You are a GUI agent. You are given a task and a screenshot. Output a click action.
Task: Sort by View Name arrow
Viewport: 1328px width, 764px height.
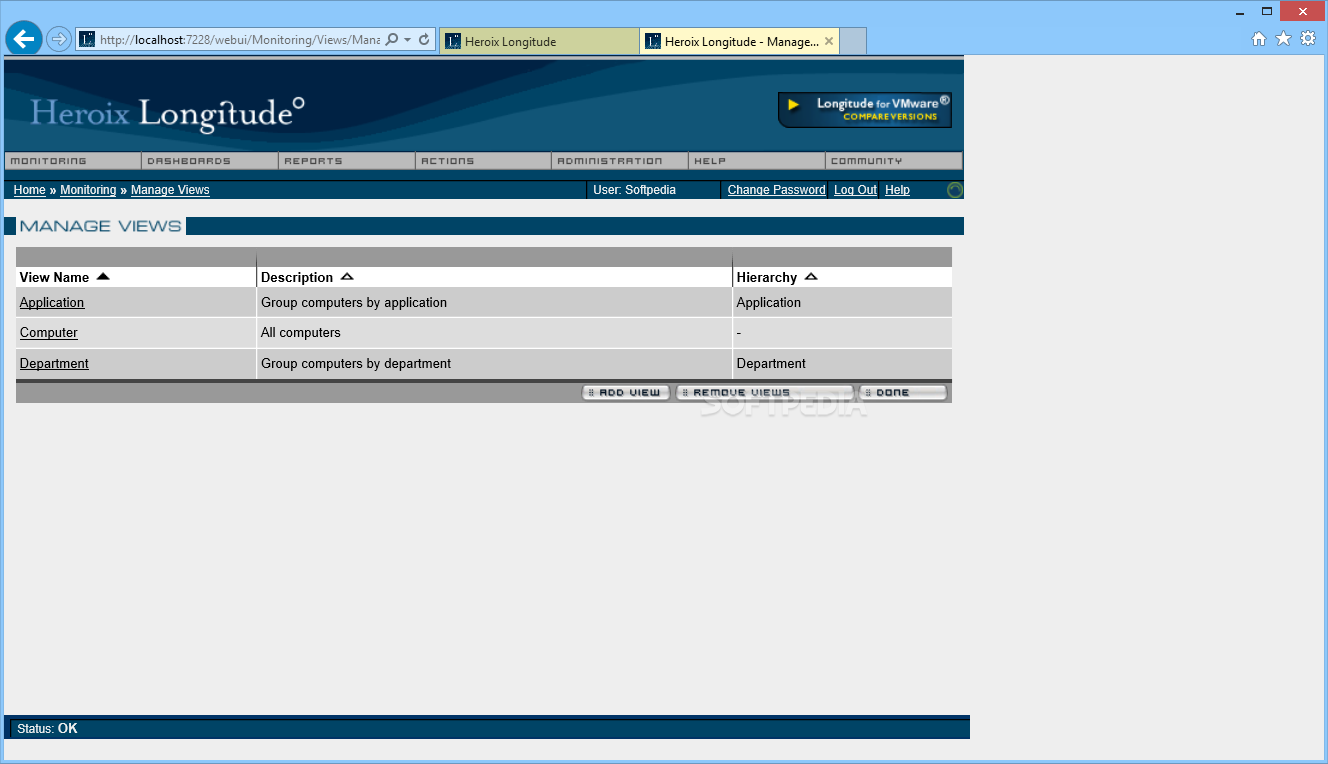(103, 277)
